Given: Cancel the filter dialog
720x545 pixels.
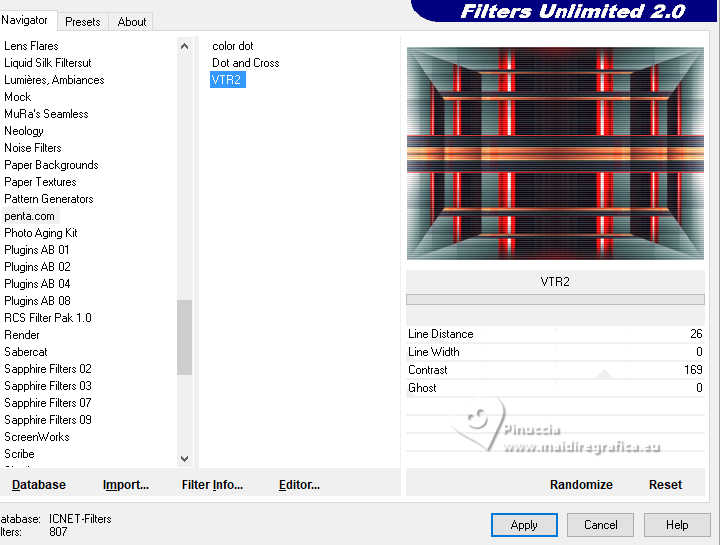Looking at the screenshot, I should 601,525.
